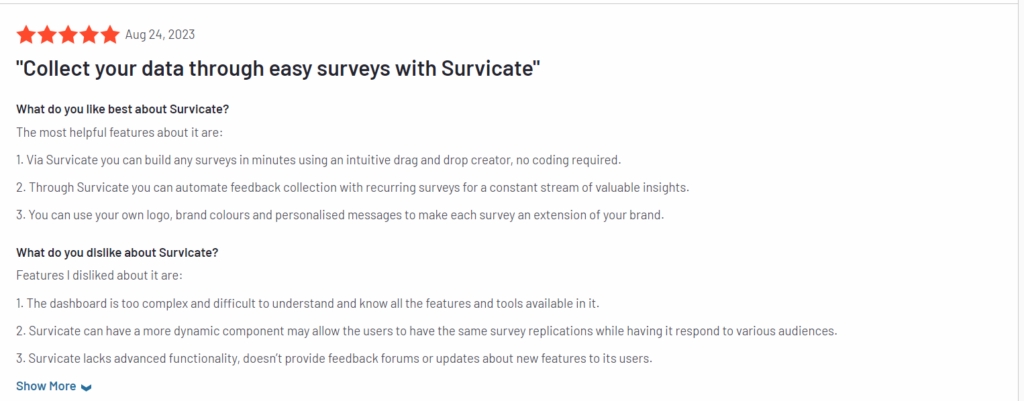Click the line about lacking advanced functionality
The image size is (1024, 401).
coord(334,358)
